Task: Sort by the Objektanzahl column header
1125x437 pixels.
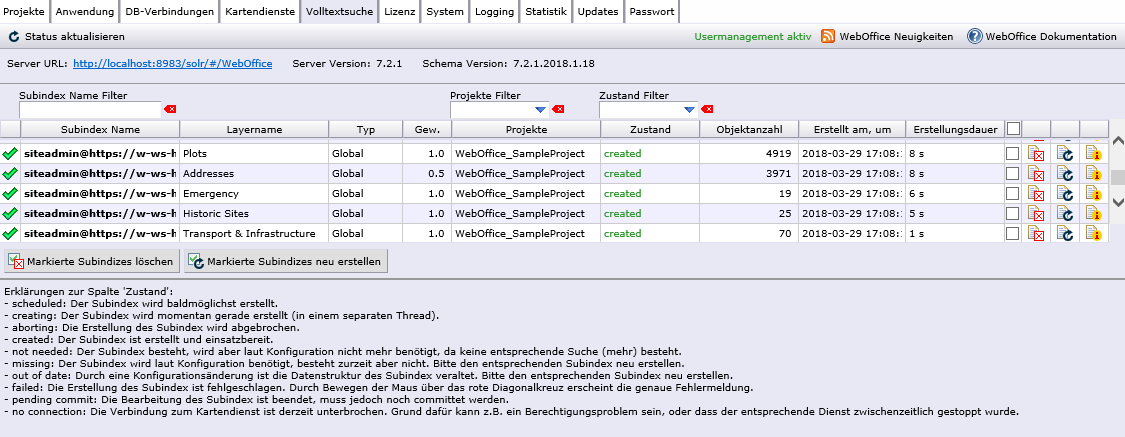Action: [x=749, y=129]
